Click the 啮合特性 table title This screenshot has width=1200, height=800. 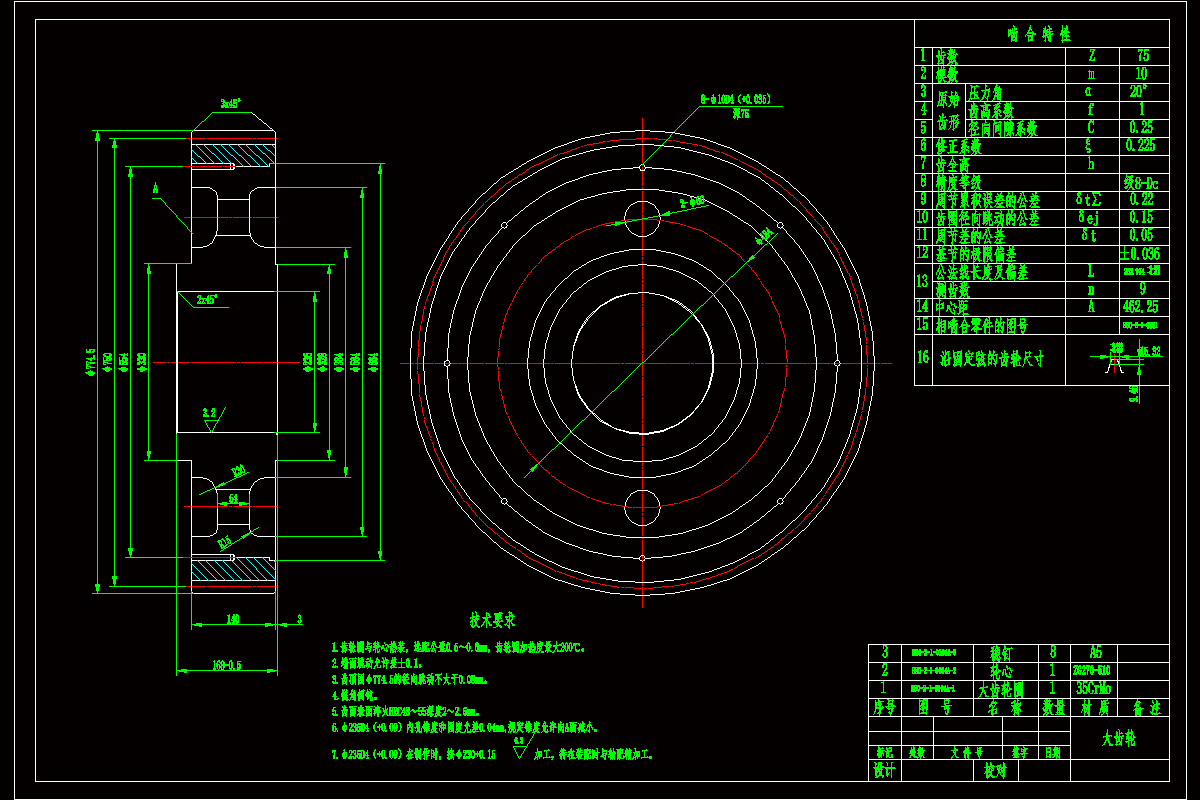pos(1040,33)
